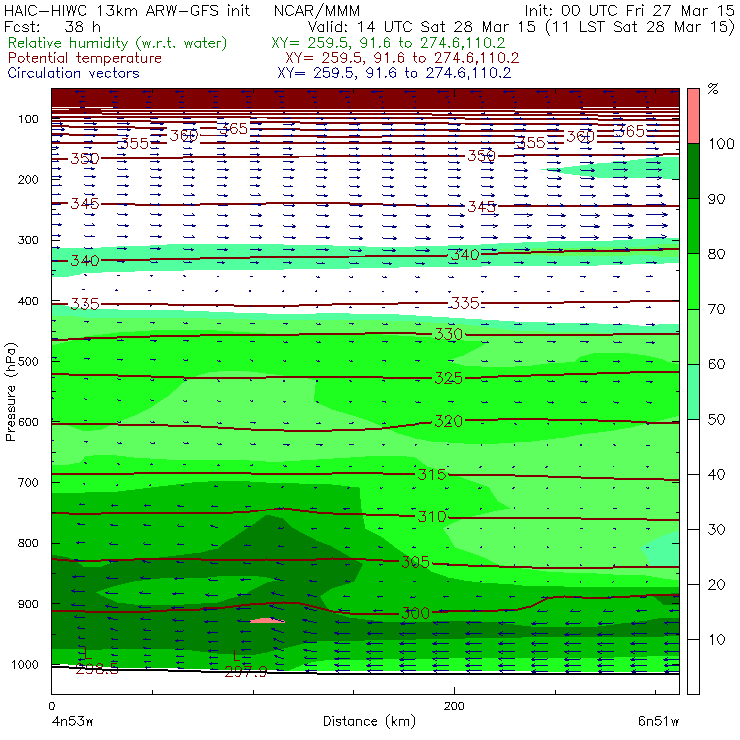Click the pink saturated humidity patch in plot
The width and height of the screenshot is (740, 740).
point(267,620)
